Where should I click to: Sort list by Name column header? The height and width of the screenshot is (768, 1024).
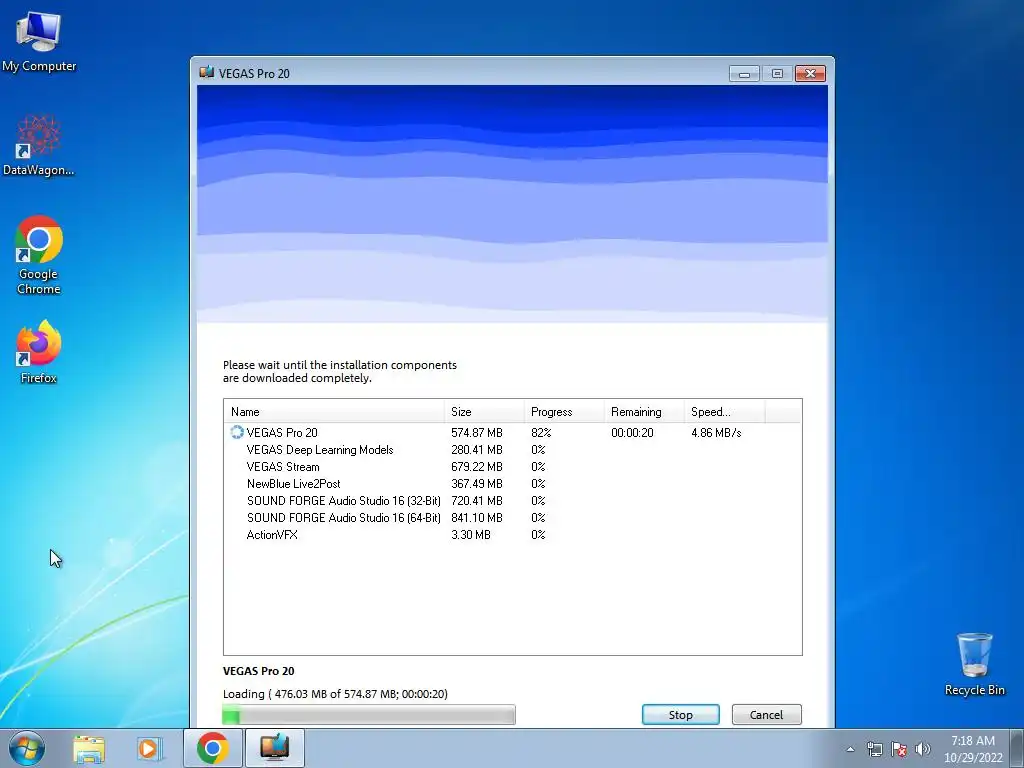click(334, 411)
